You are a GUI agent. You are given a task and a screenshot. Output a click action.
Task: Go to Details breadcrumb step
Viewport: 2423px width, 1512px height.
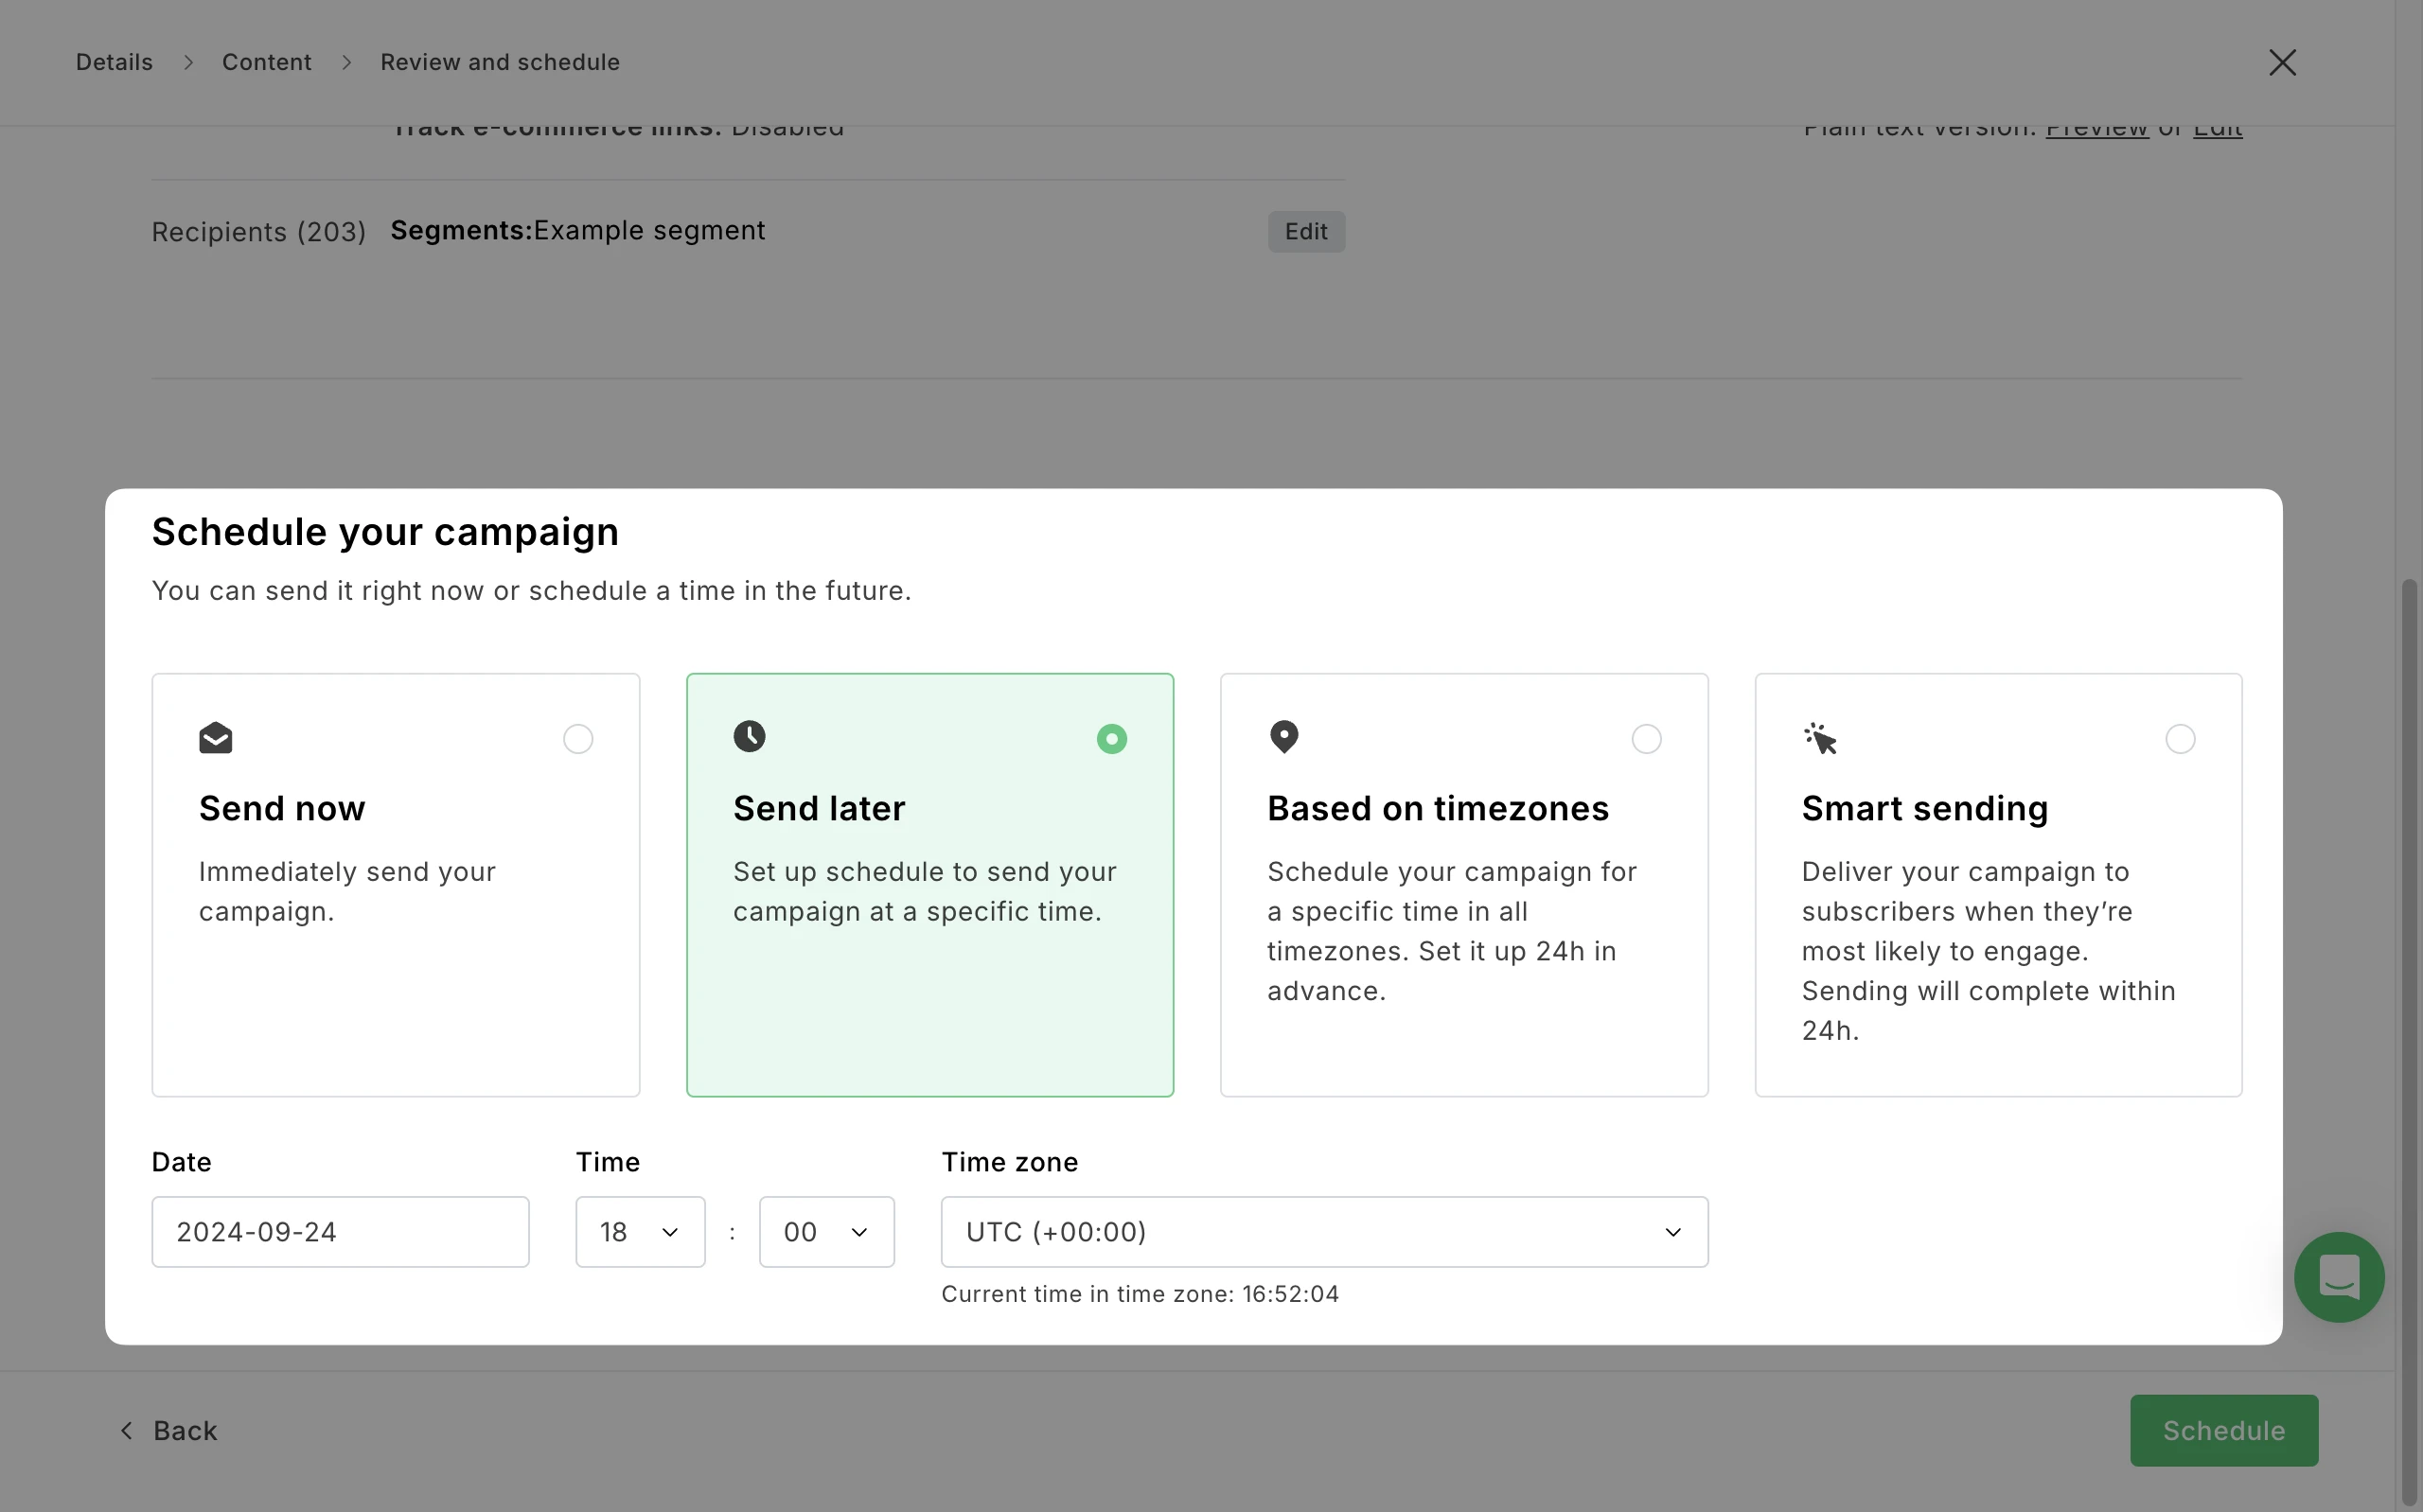tap(114, 63)
